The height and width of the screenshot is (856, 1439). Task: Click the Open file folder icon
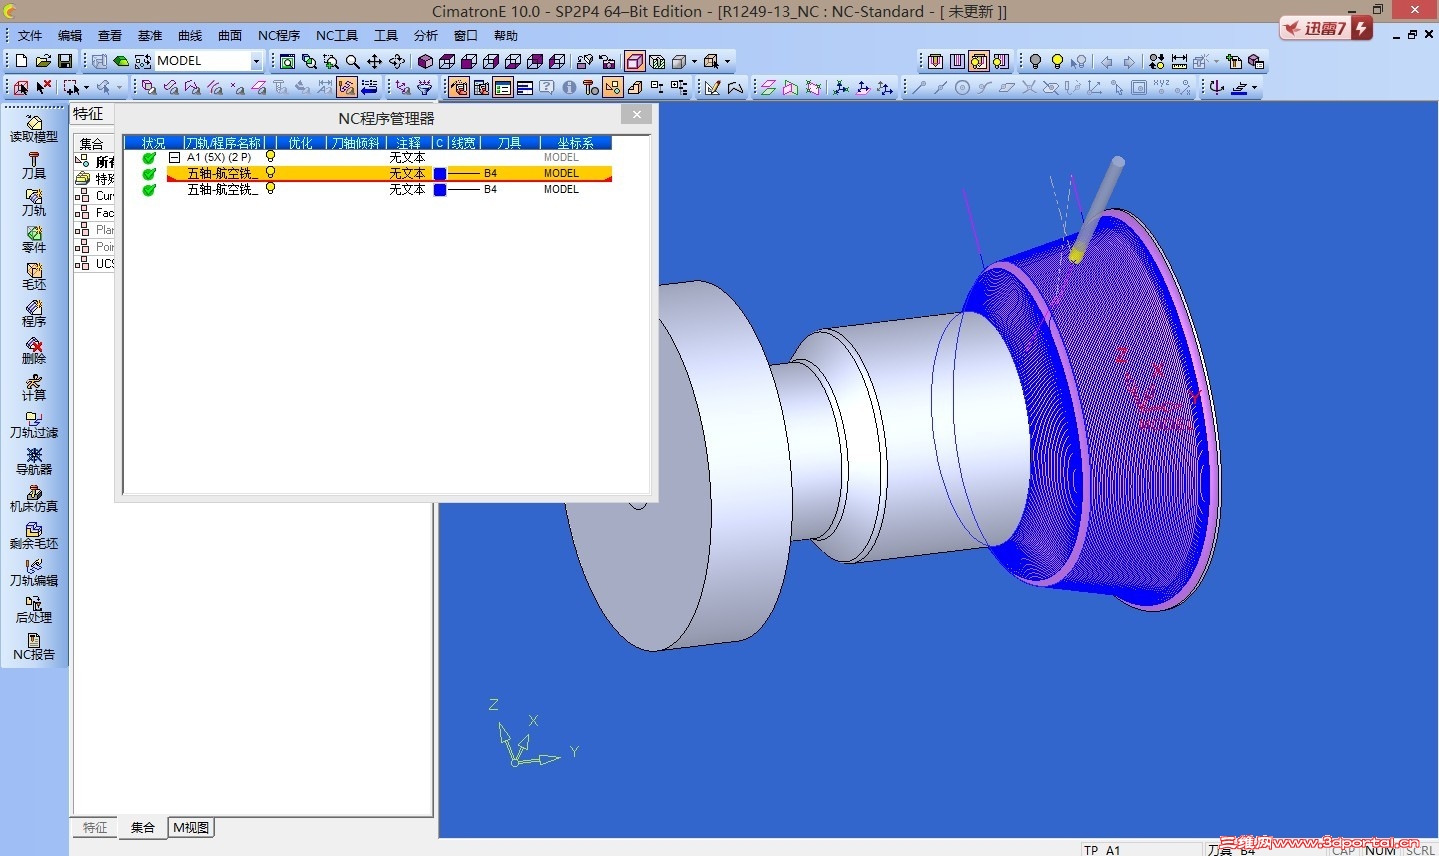coord(43,61)
